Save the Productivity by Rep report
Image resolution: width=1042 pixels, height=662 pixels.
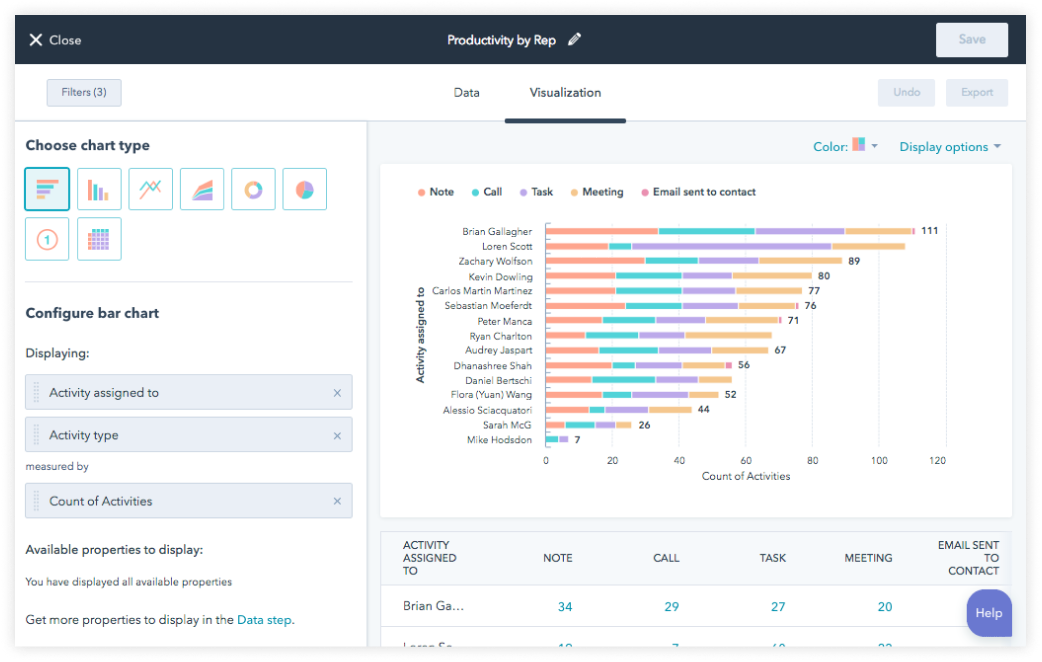(971, 40)
